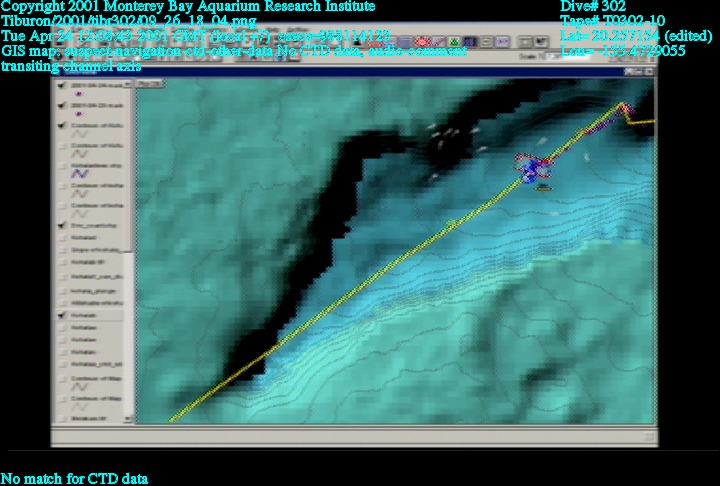Click the purple point symbol under the 2001-04-24 layer
This screenshot has height=486, width=720.
tap(78, 95)
